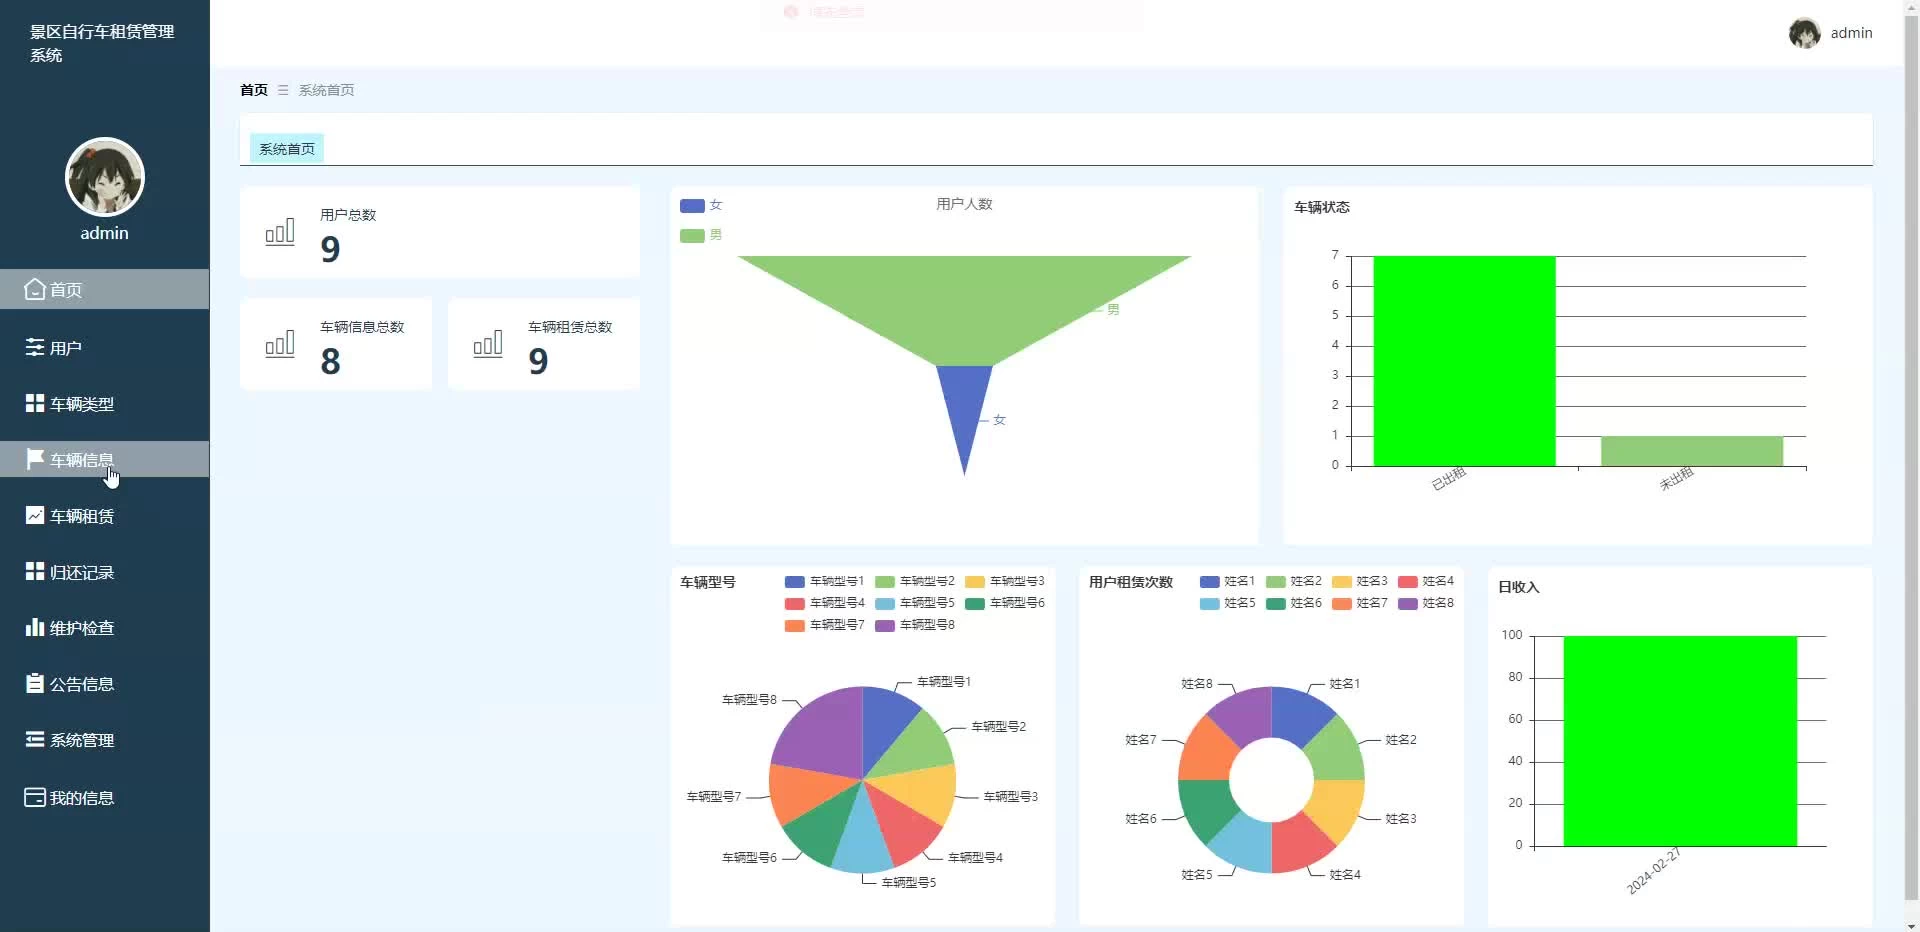Click the home icon in sidebar
The width and height of the screenshot is (1920, 932).
[x=35, y=289]
